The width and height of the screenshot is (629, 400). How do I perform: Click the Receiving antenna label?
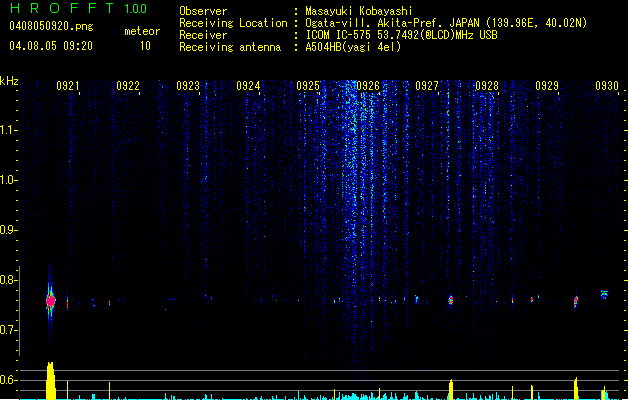(230, 47)
